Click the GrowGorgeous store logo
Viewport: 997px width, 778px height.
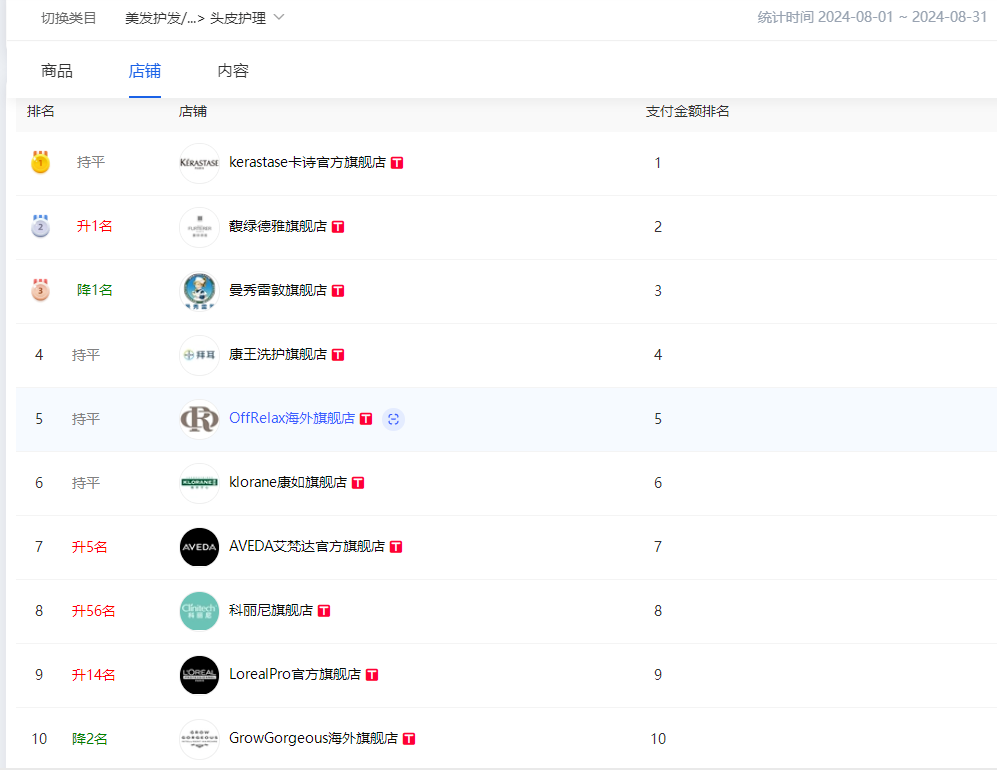point(200,739)
